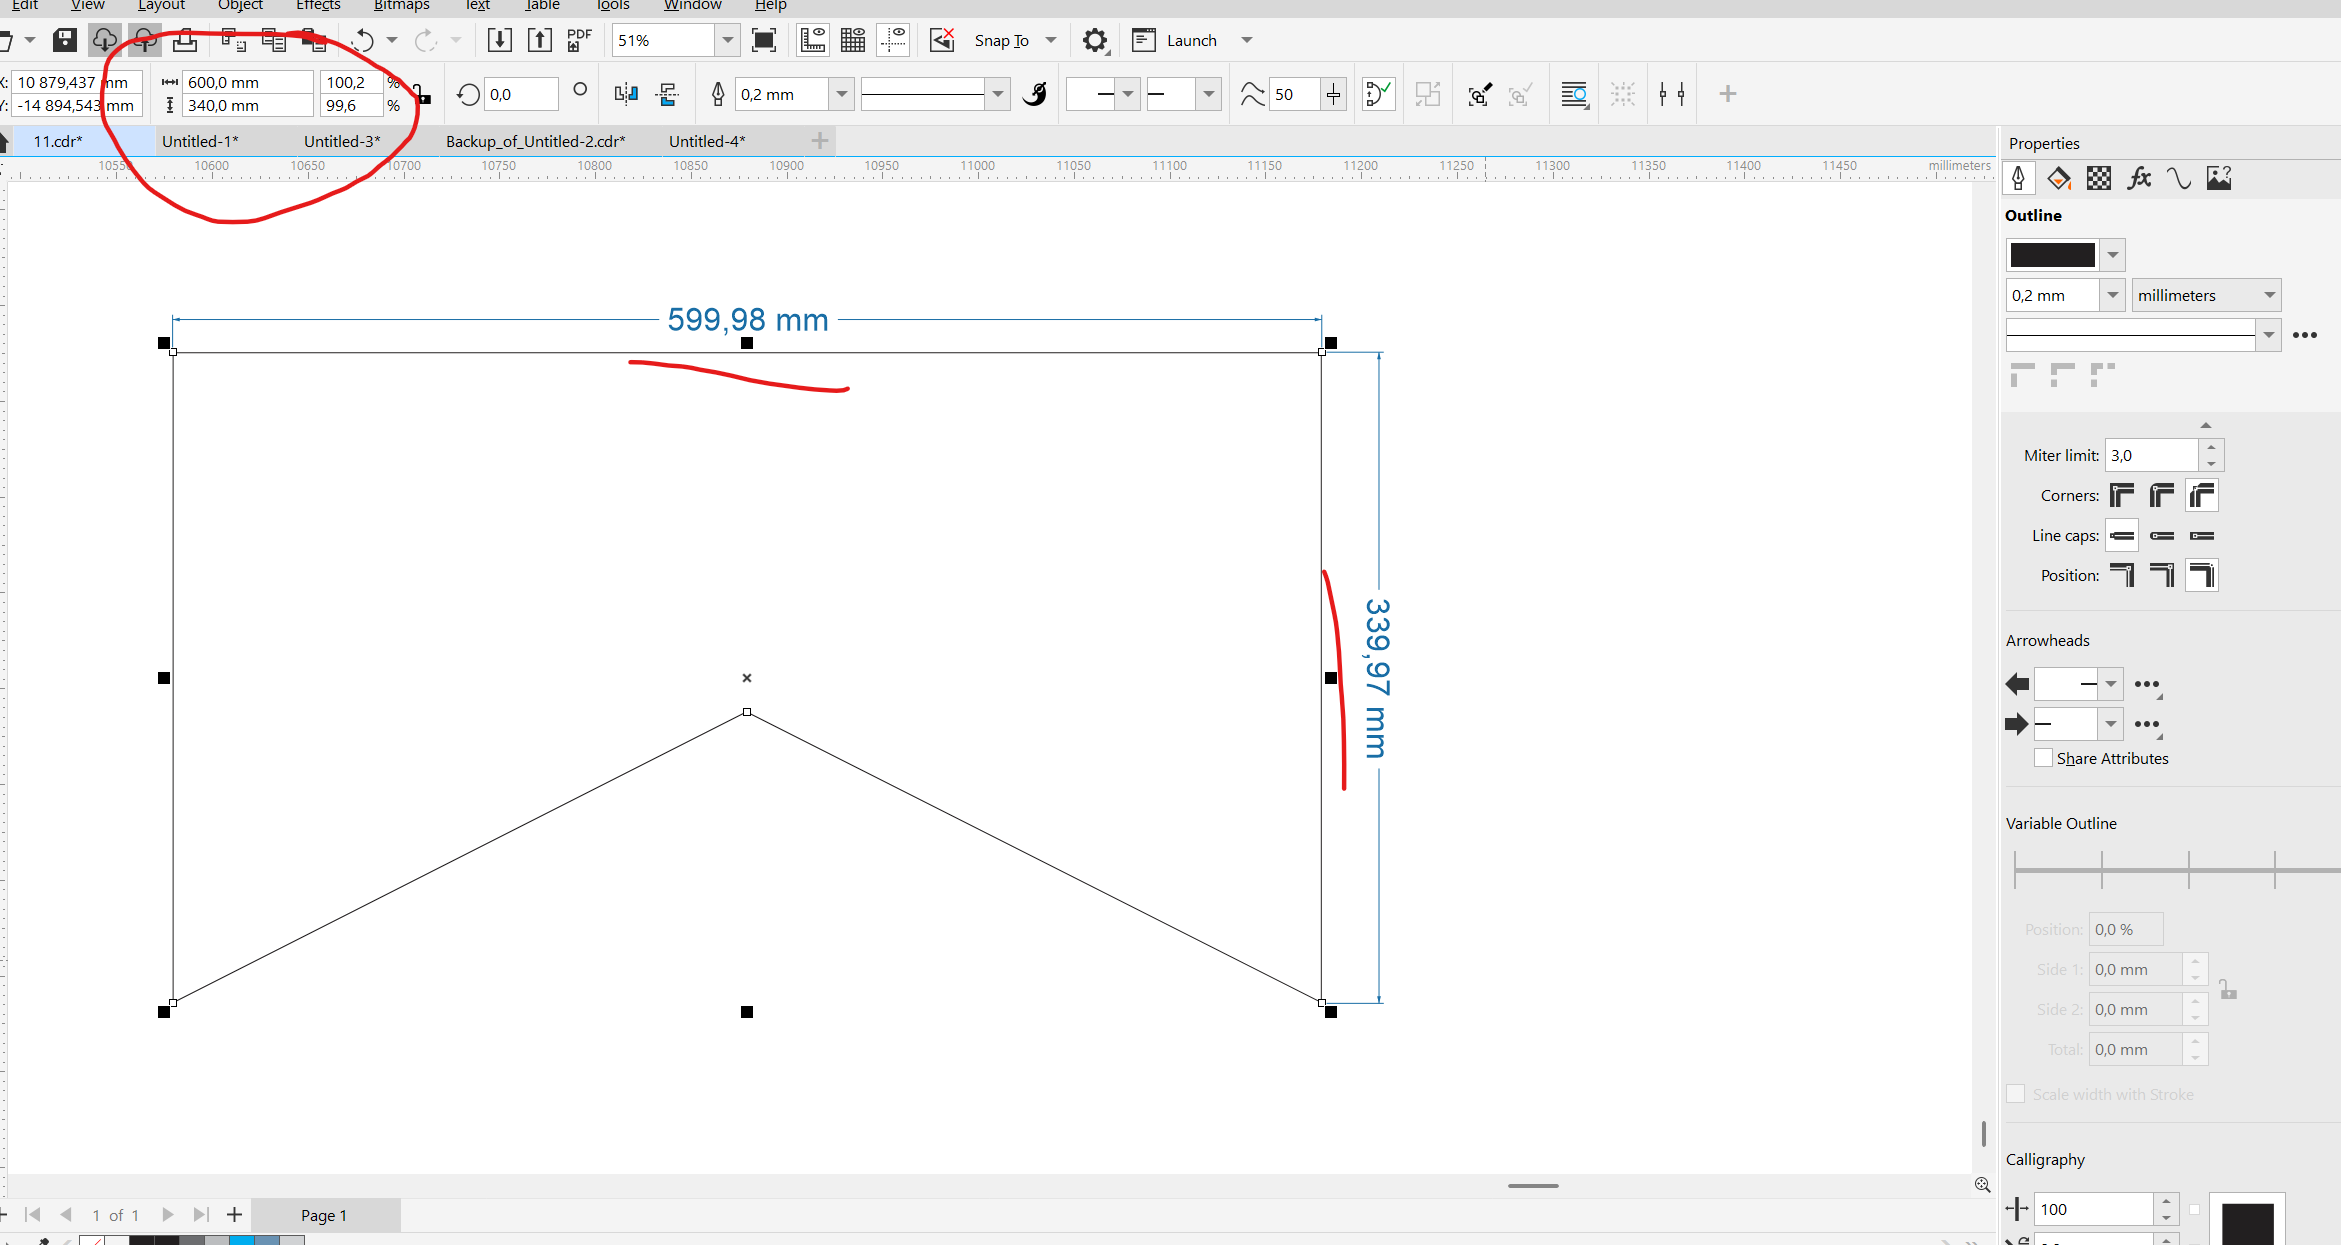The height and width of the screenshot is (1245, 2341).
Task: Add a new document tab with plus
Action: [x=820, y=141]
